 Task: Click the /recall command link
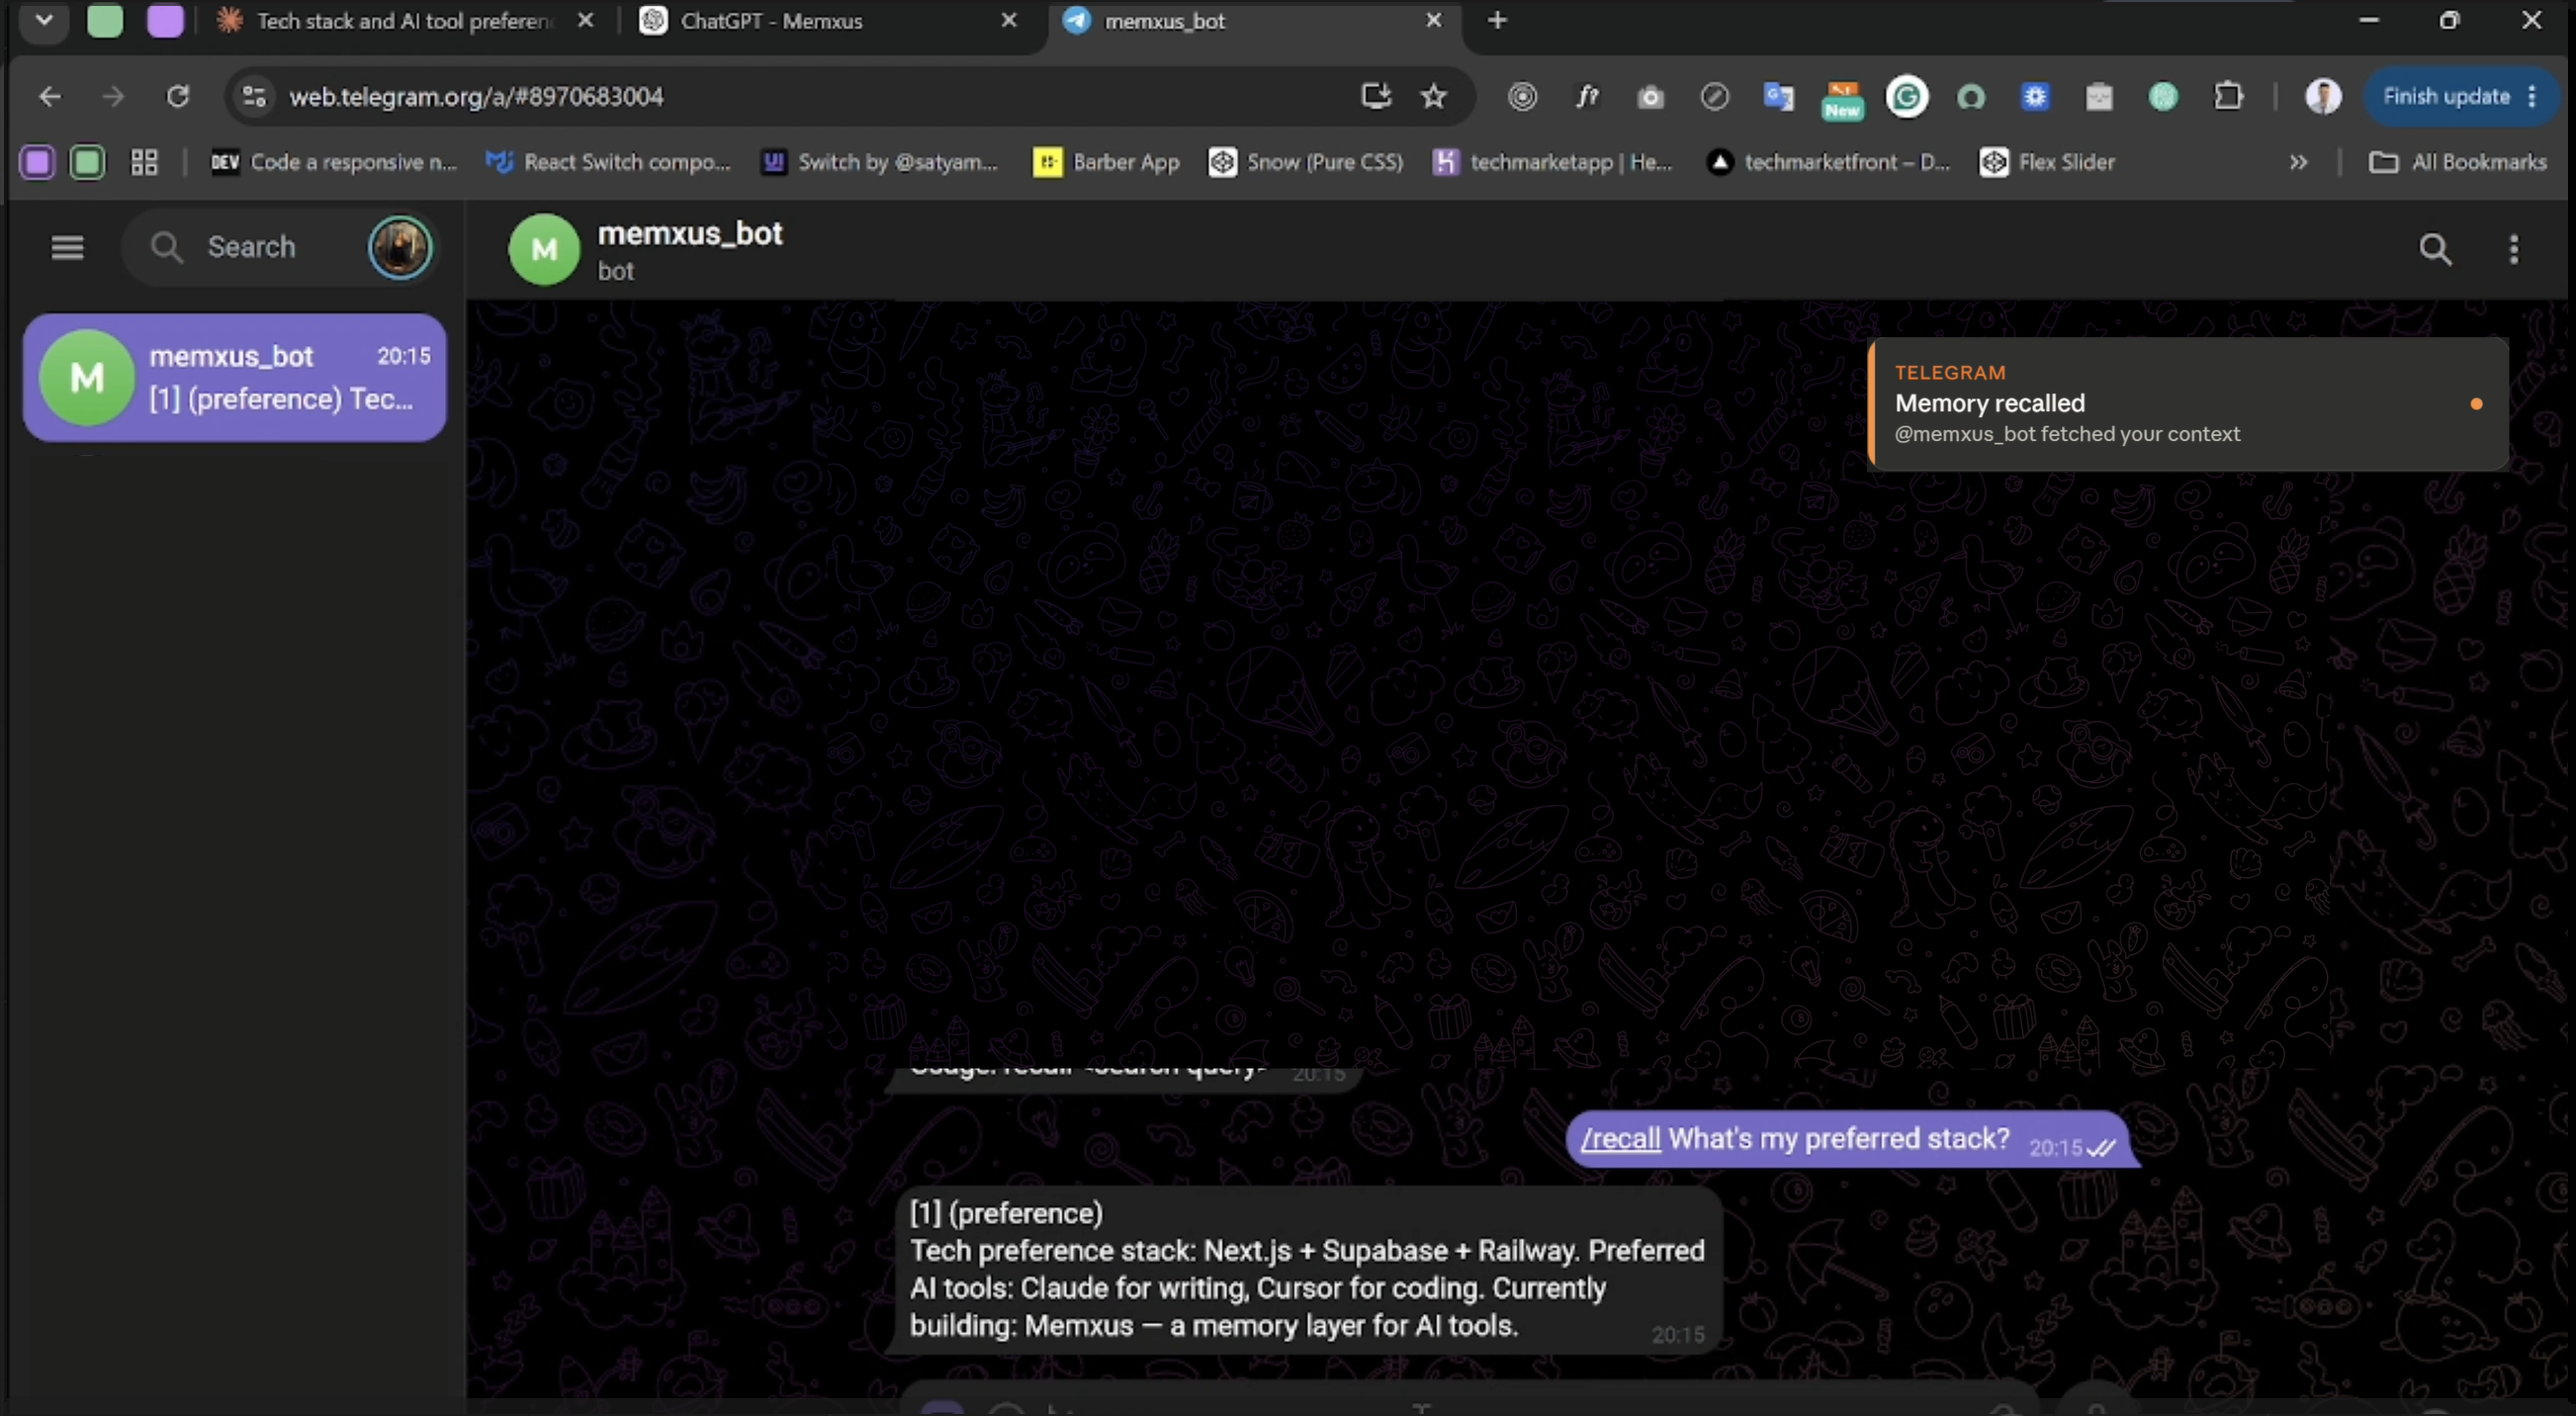[x=1620, y=1139]
